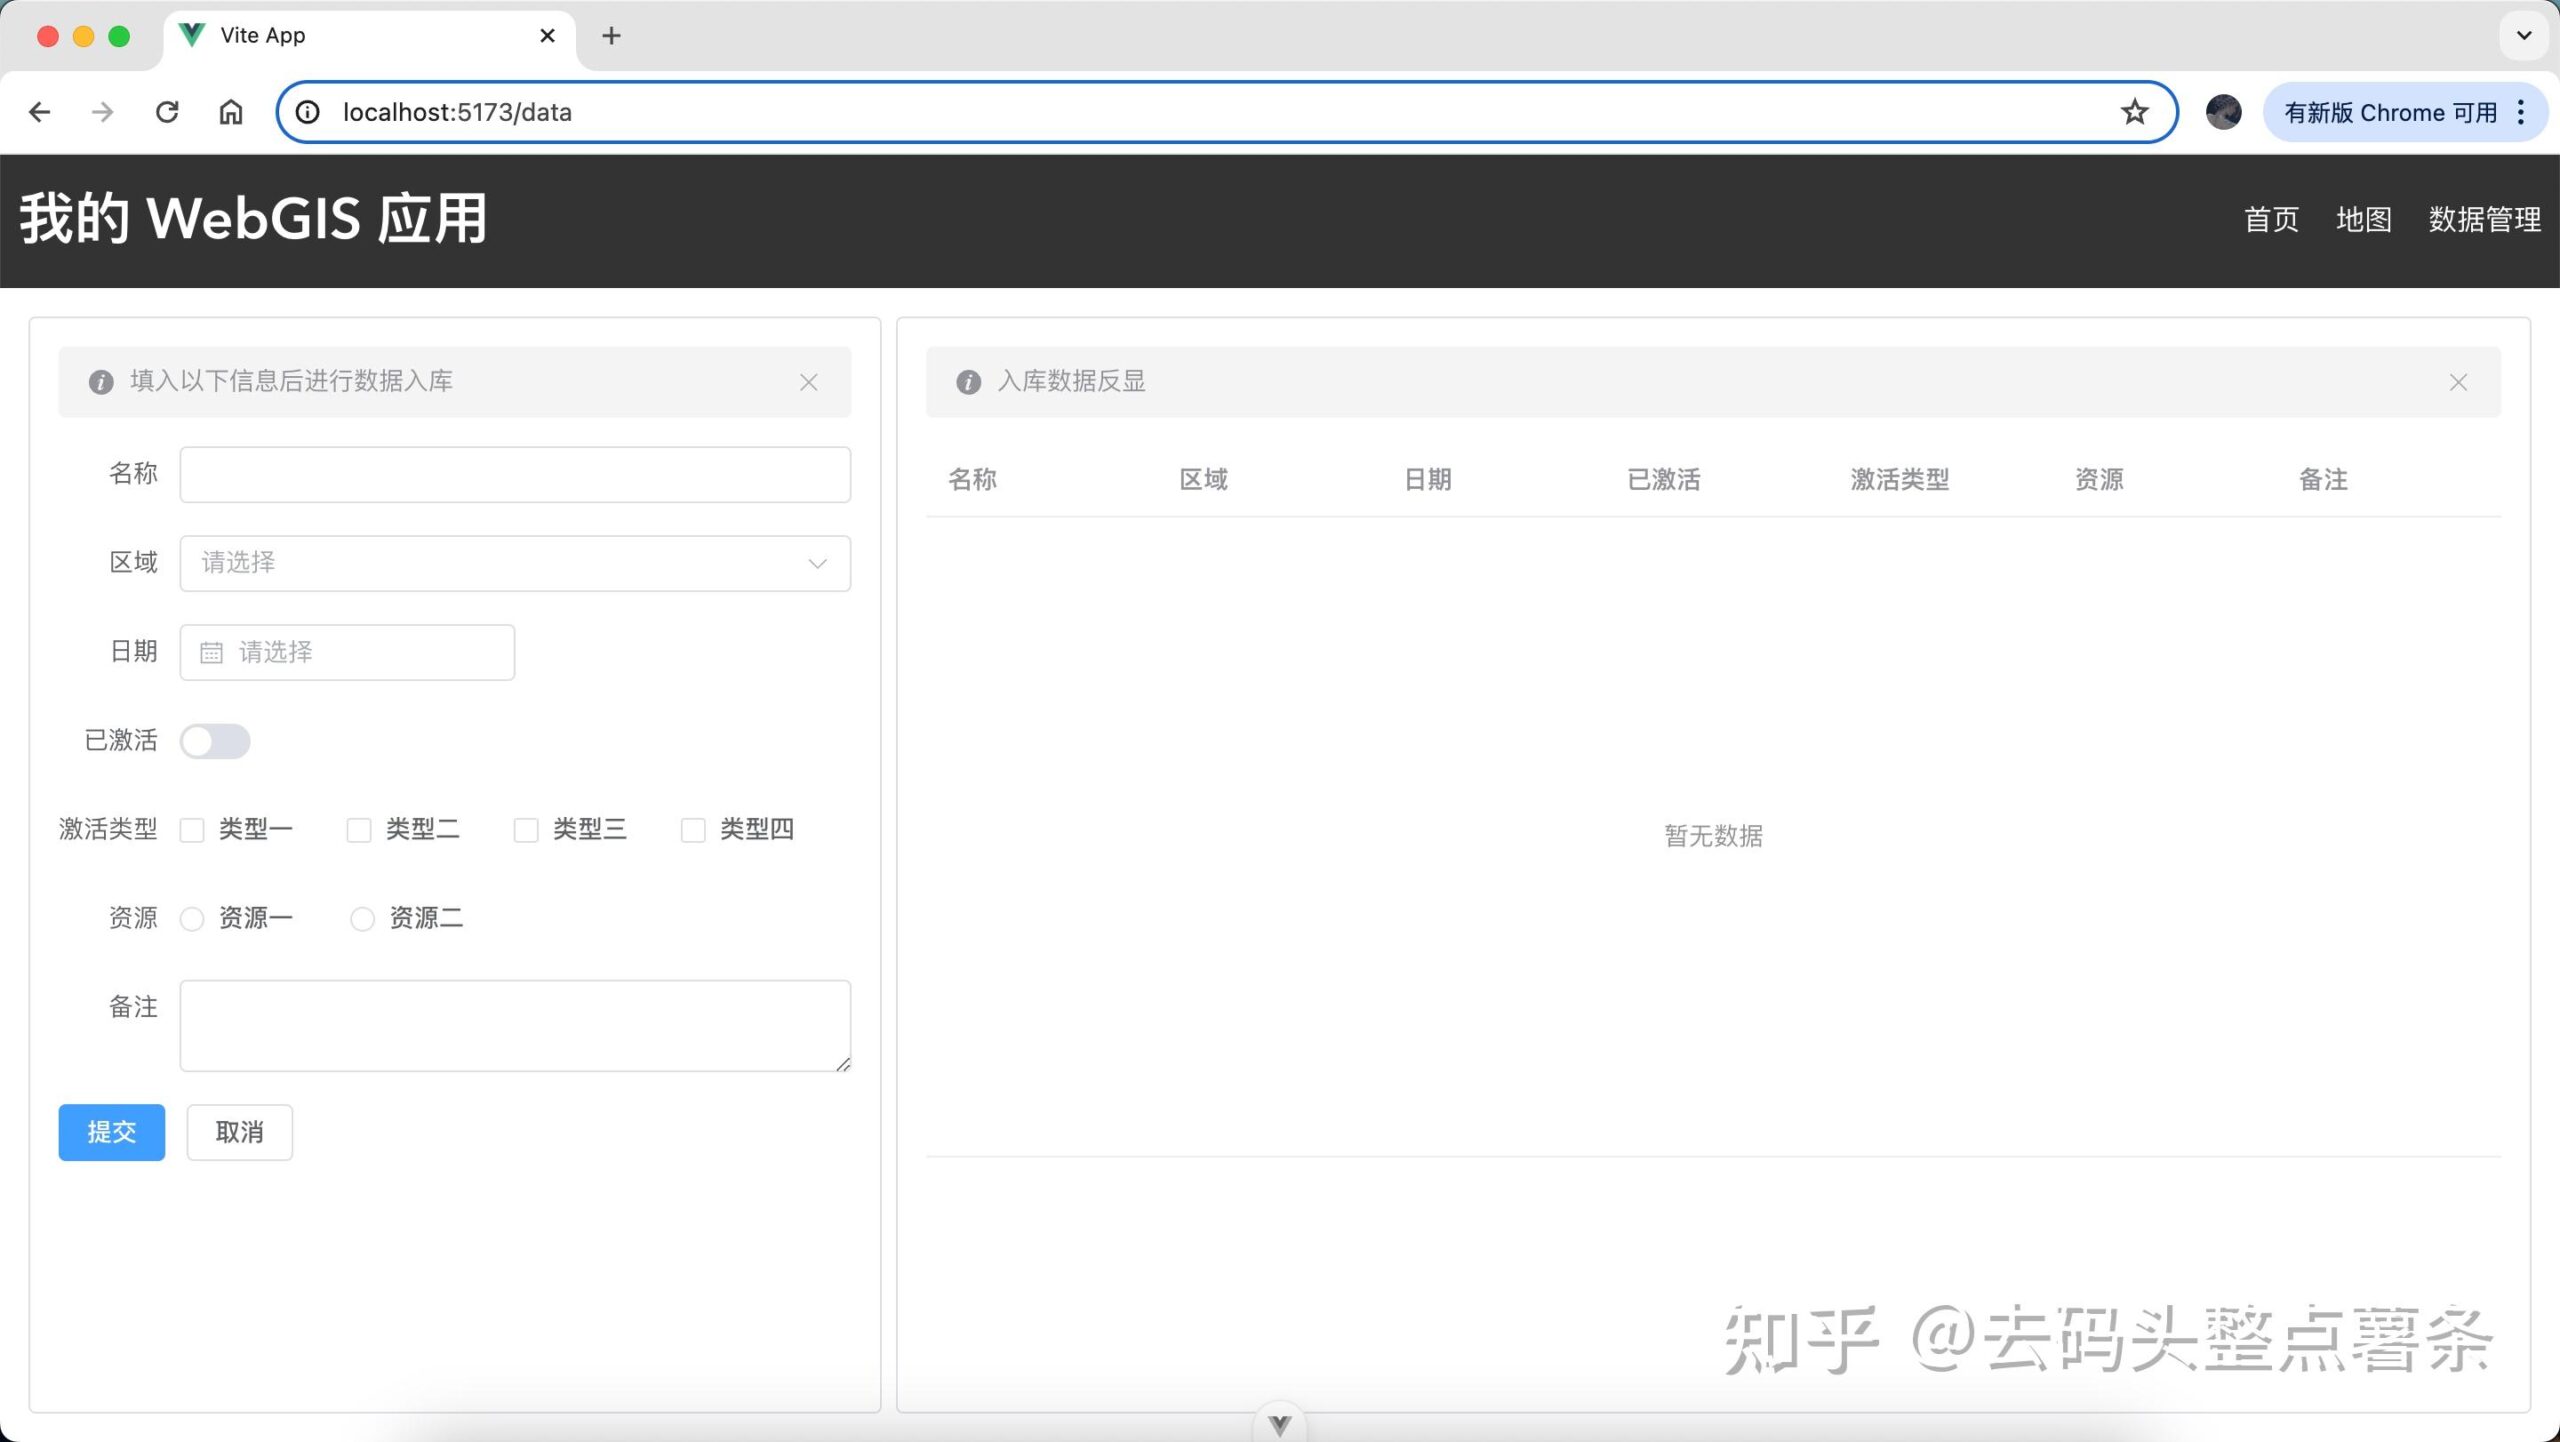Viewport: 2560px width, 1442px height.
Task: View site information icon in address bar
Action: 308,112
